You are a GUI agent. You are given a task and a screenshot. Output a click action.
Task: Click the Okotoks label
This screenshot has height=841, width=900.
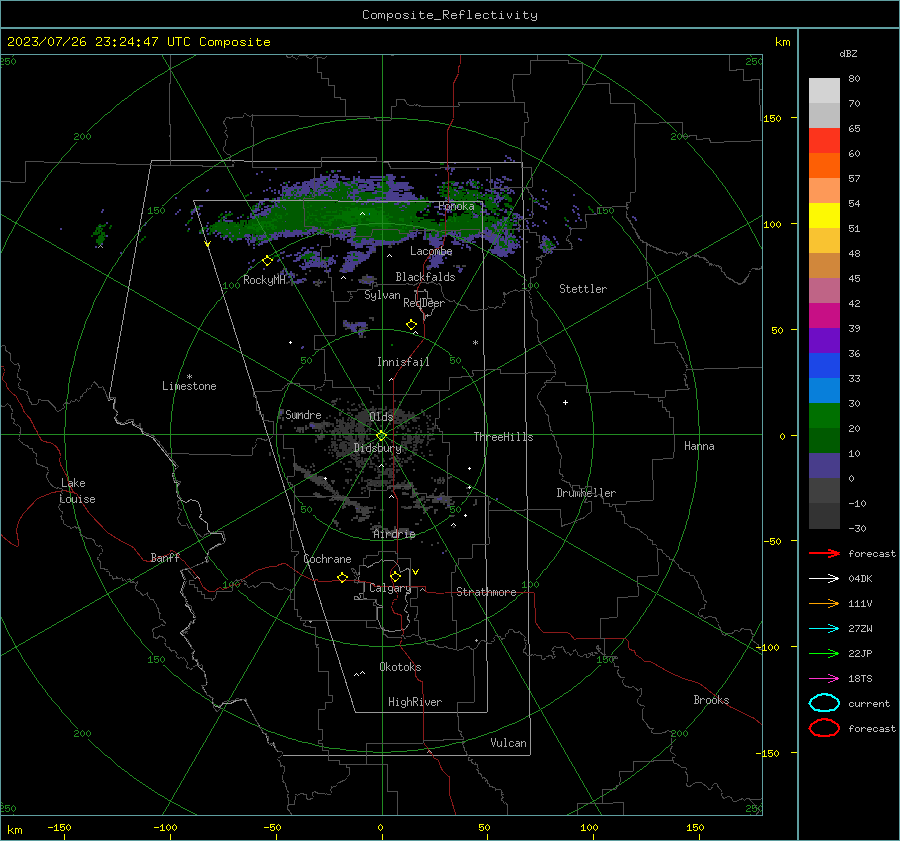400,667
